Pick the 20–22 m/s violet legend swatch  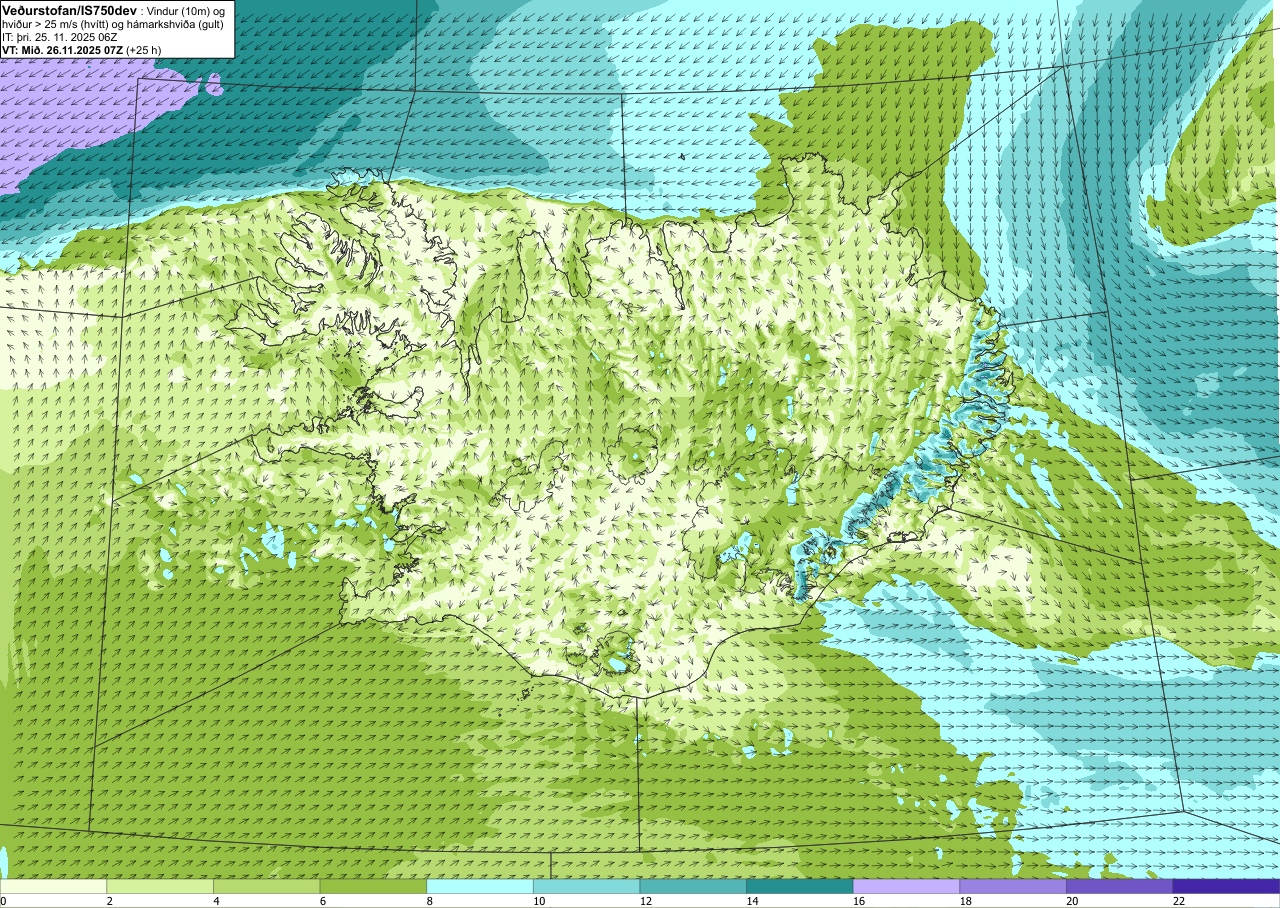[x=1120, y=886]
